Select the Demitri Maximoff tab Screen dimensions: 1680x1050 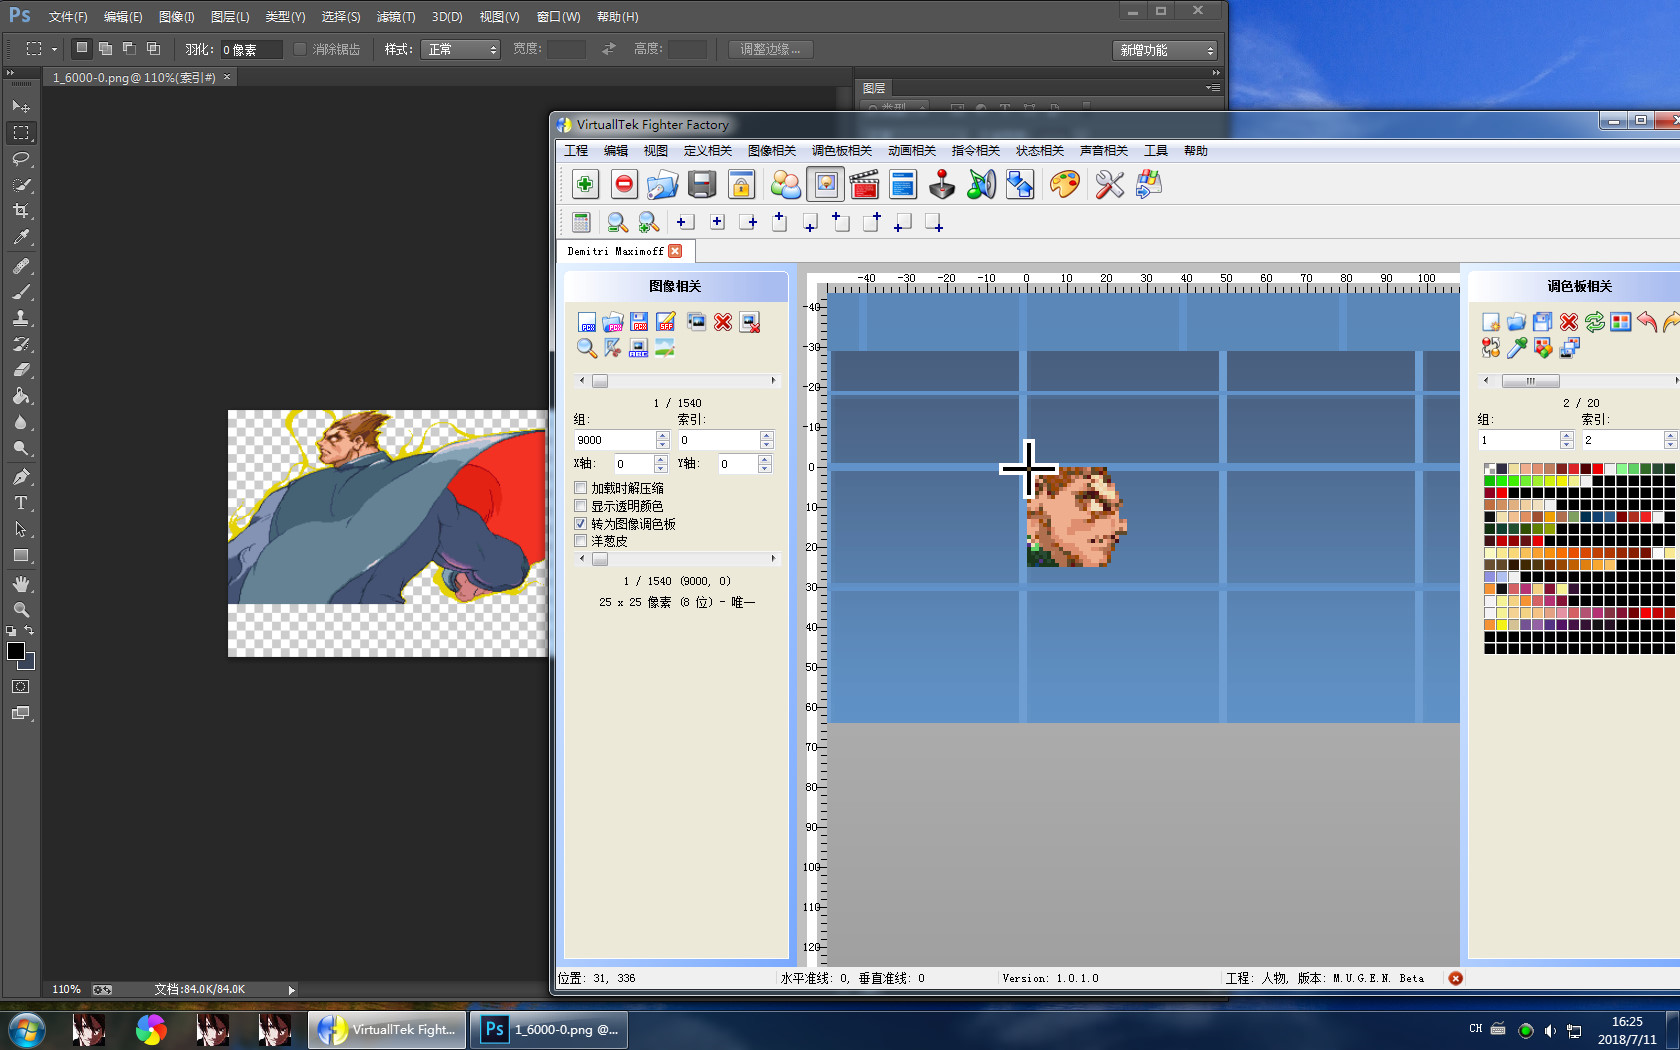(x=615, y=251)
